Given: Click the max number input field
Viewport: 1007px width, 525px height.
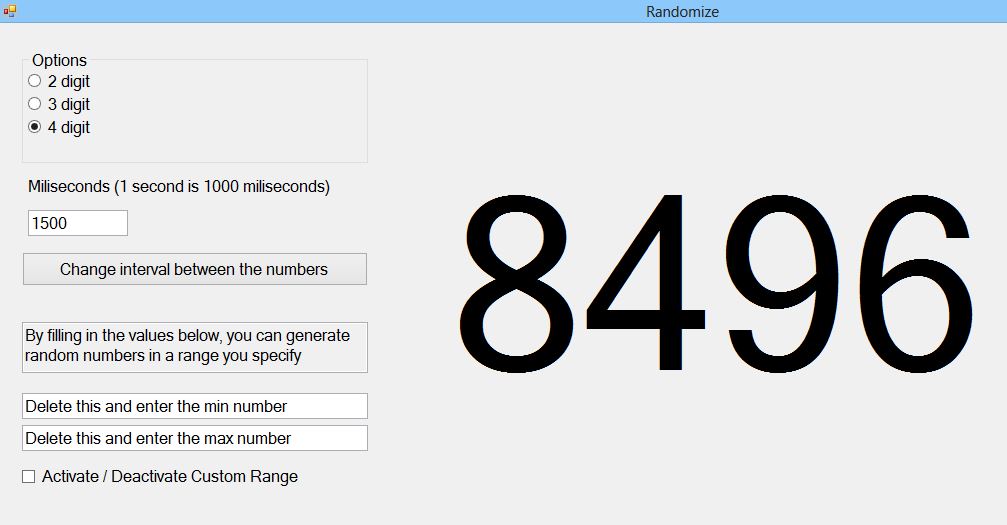Looking at the screenshot, I should coord(195,438).
